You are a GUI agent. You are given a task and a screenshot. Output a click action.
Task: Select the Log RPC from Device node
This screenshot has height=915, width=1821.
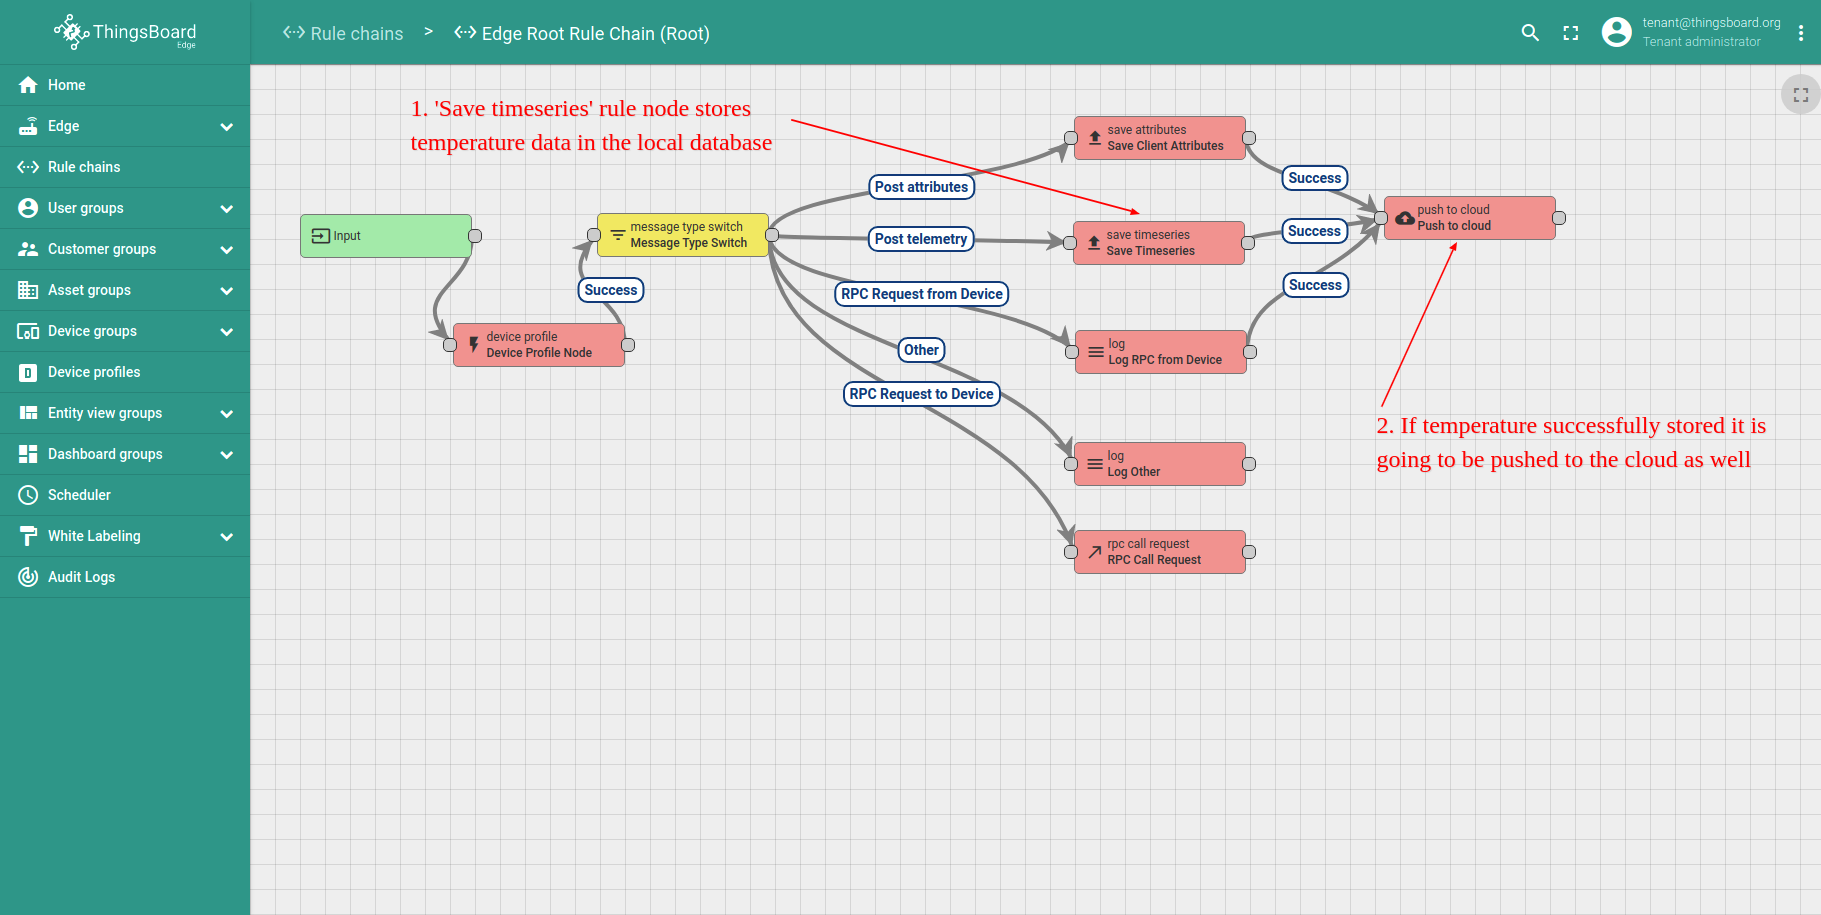point(1161,352)
